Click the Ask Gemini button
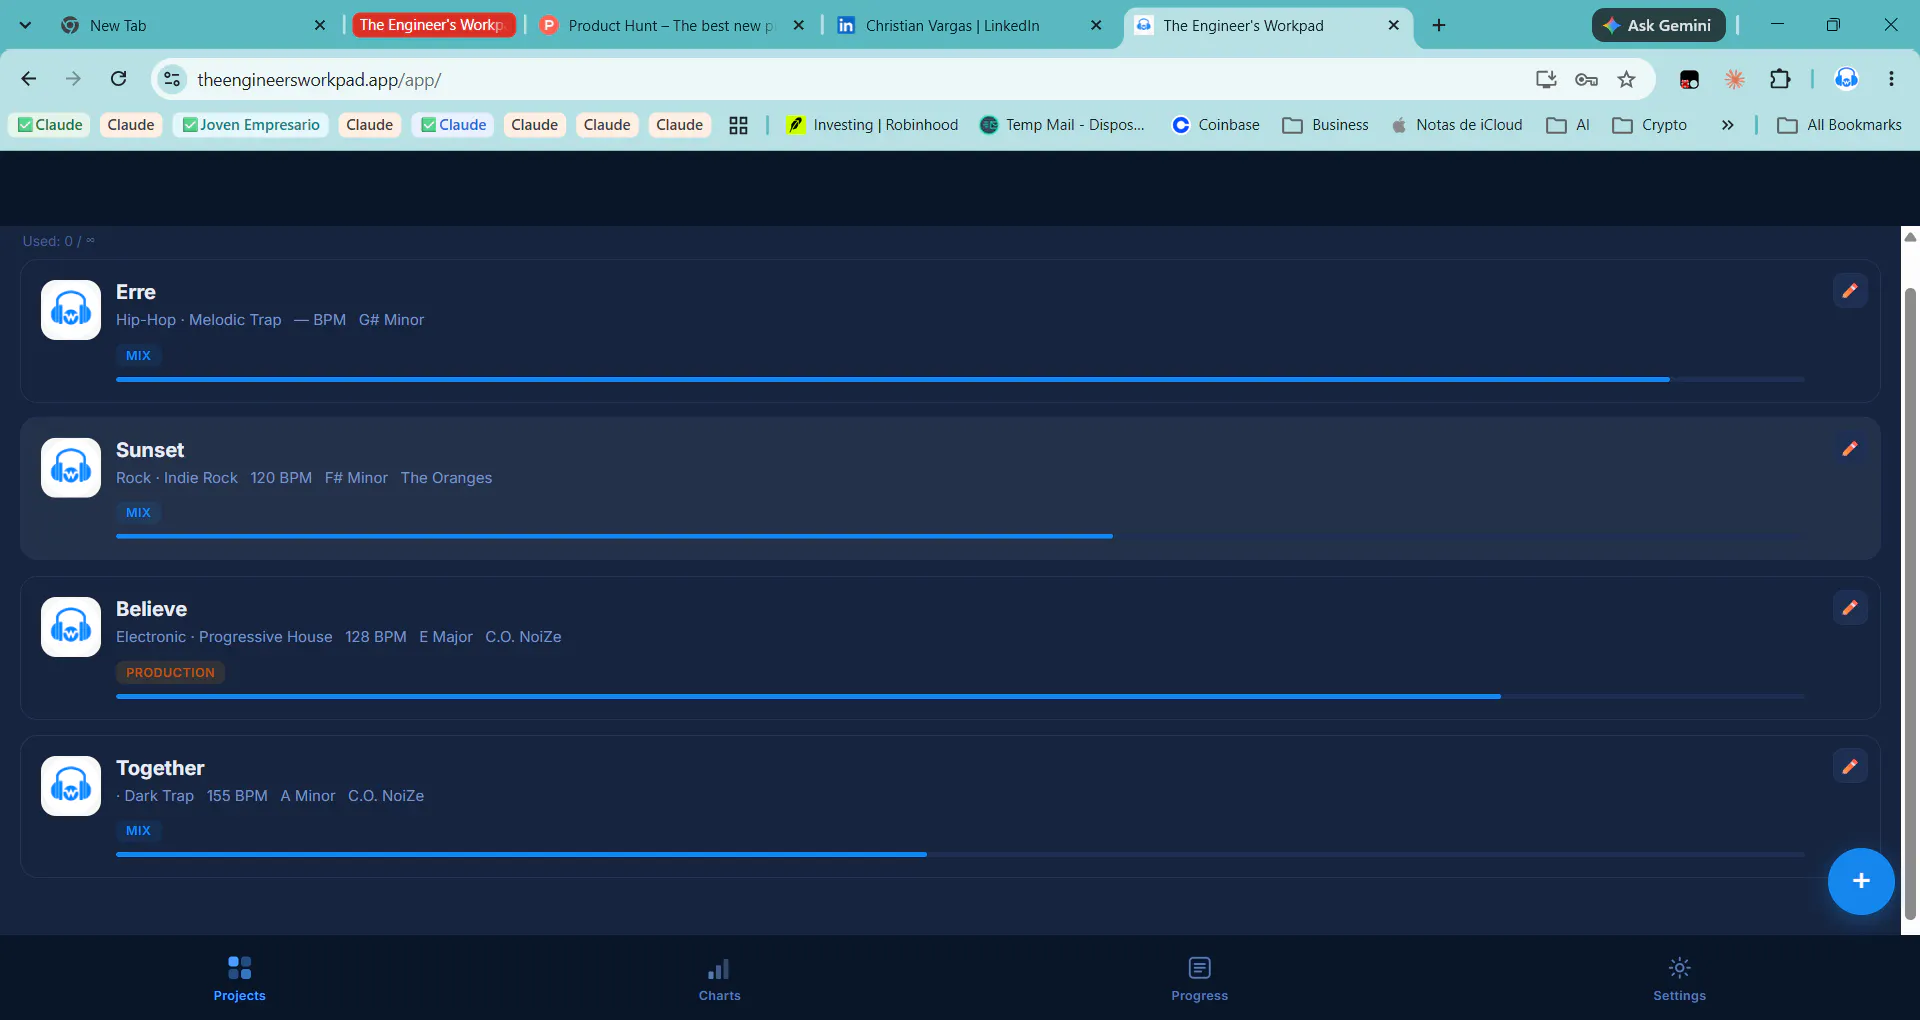This screenshot has height=1020, width=1920. [1659, 25]
